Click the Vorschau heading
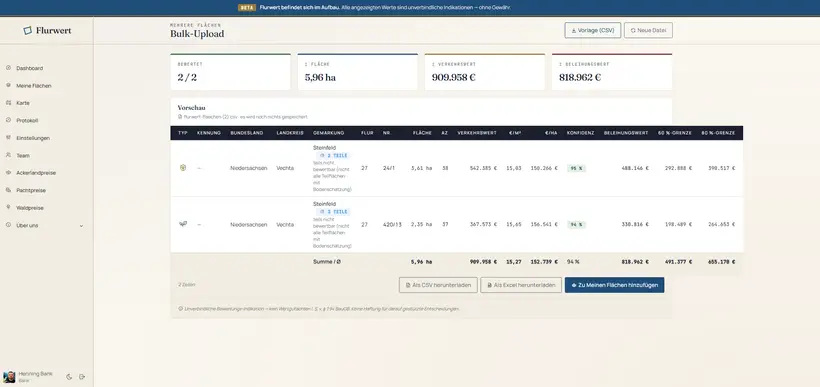Screen dimensions: 820x387 click(191, 108)
